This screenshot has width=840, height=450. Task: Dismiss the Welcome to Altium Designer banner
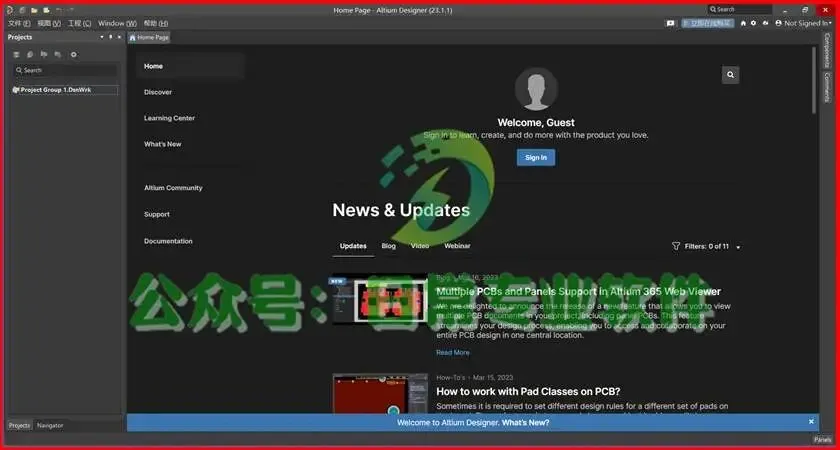(811, 422)
